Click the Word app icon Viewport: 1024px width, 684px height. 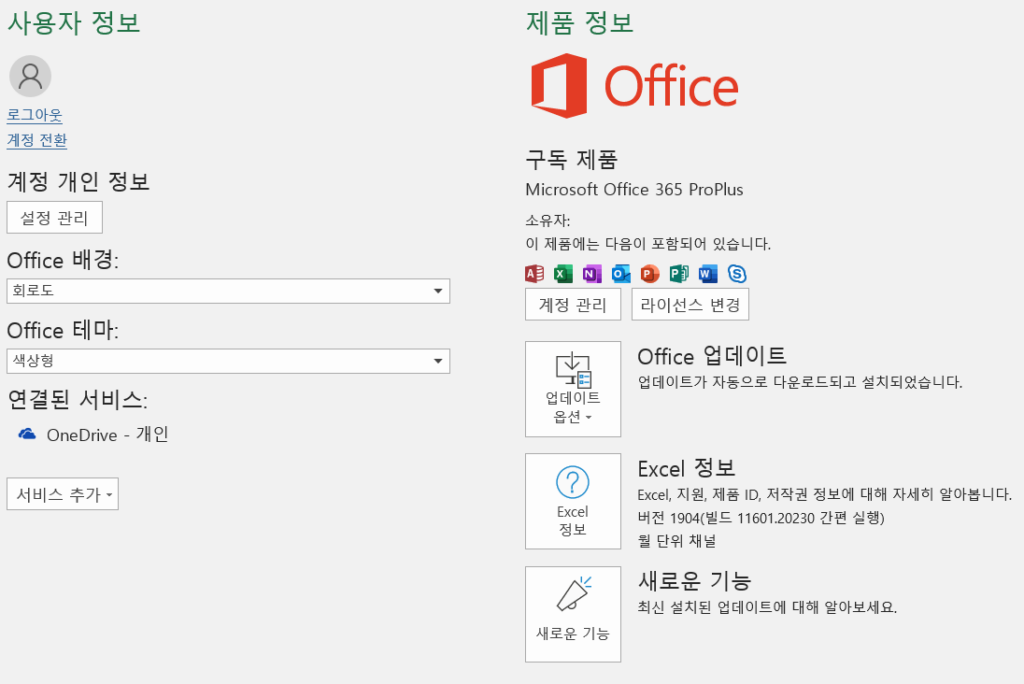[708, 273]
